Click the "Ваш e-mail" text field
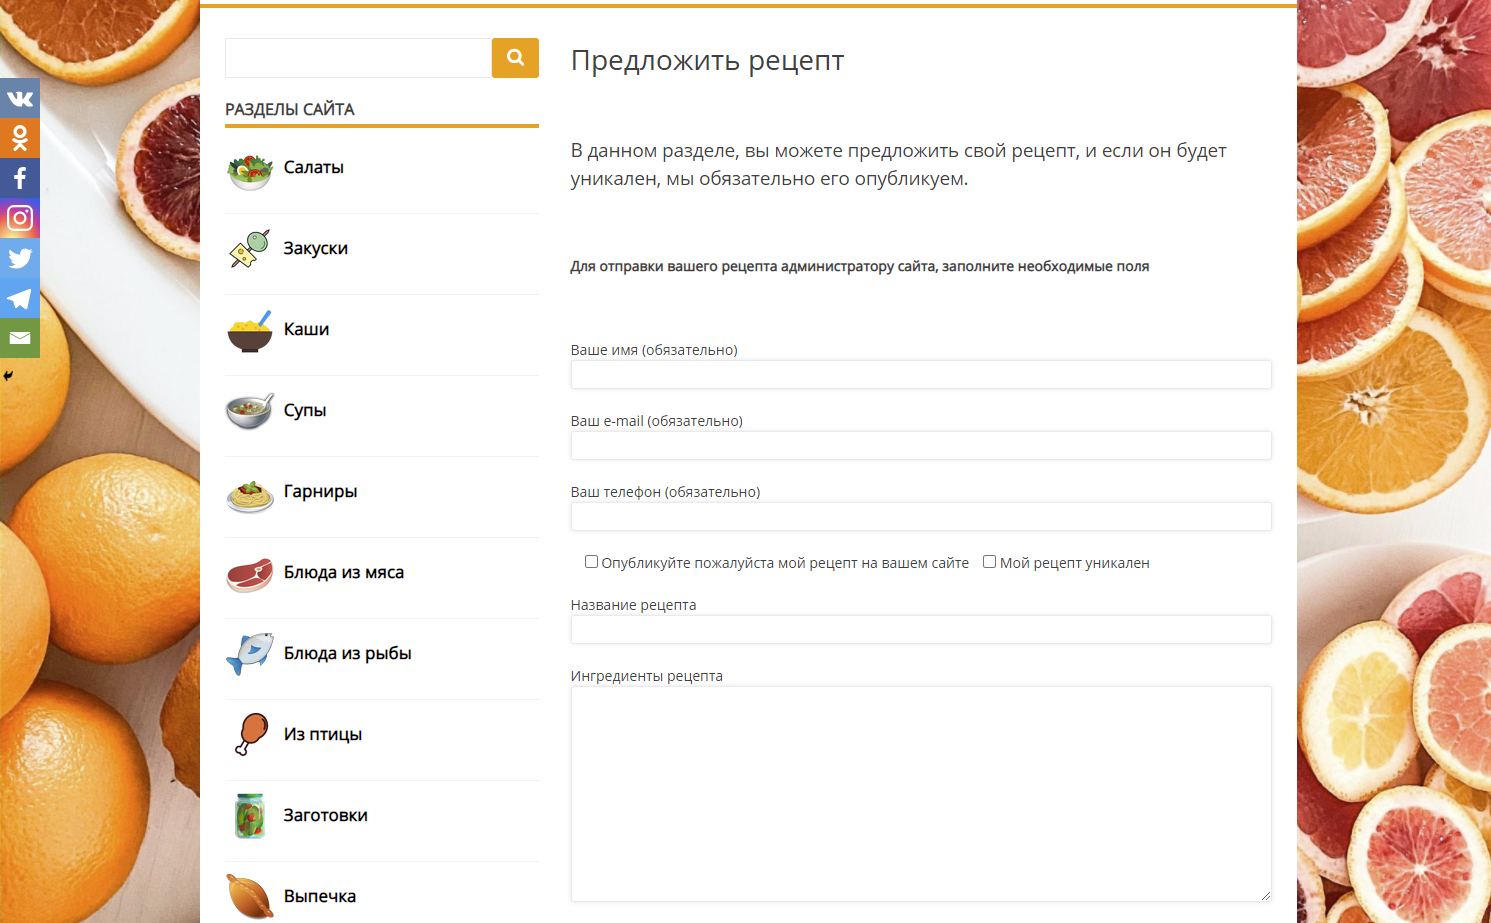This screenshot has width=1491, height=923. click(x=920, y=446)
